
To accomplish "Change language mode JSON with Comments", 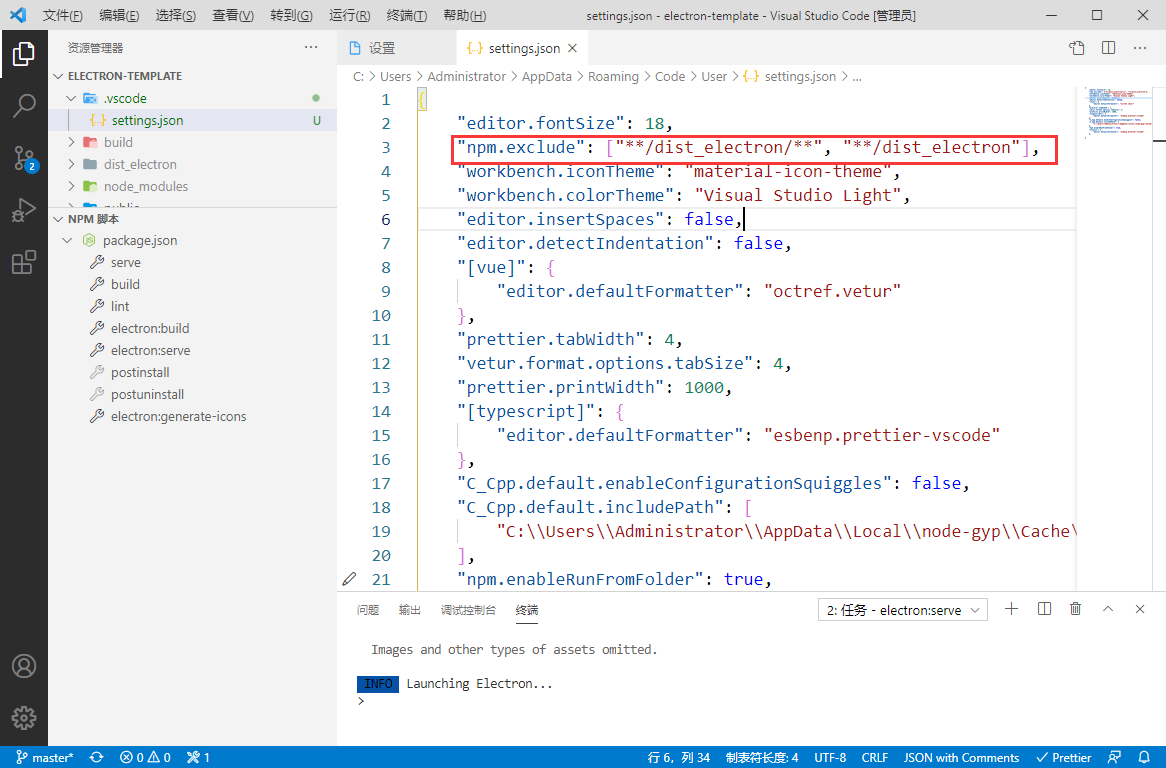I will click(x=961, y=758).
